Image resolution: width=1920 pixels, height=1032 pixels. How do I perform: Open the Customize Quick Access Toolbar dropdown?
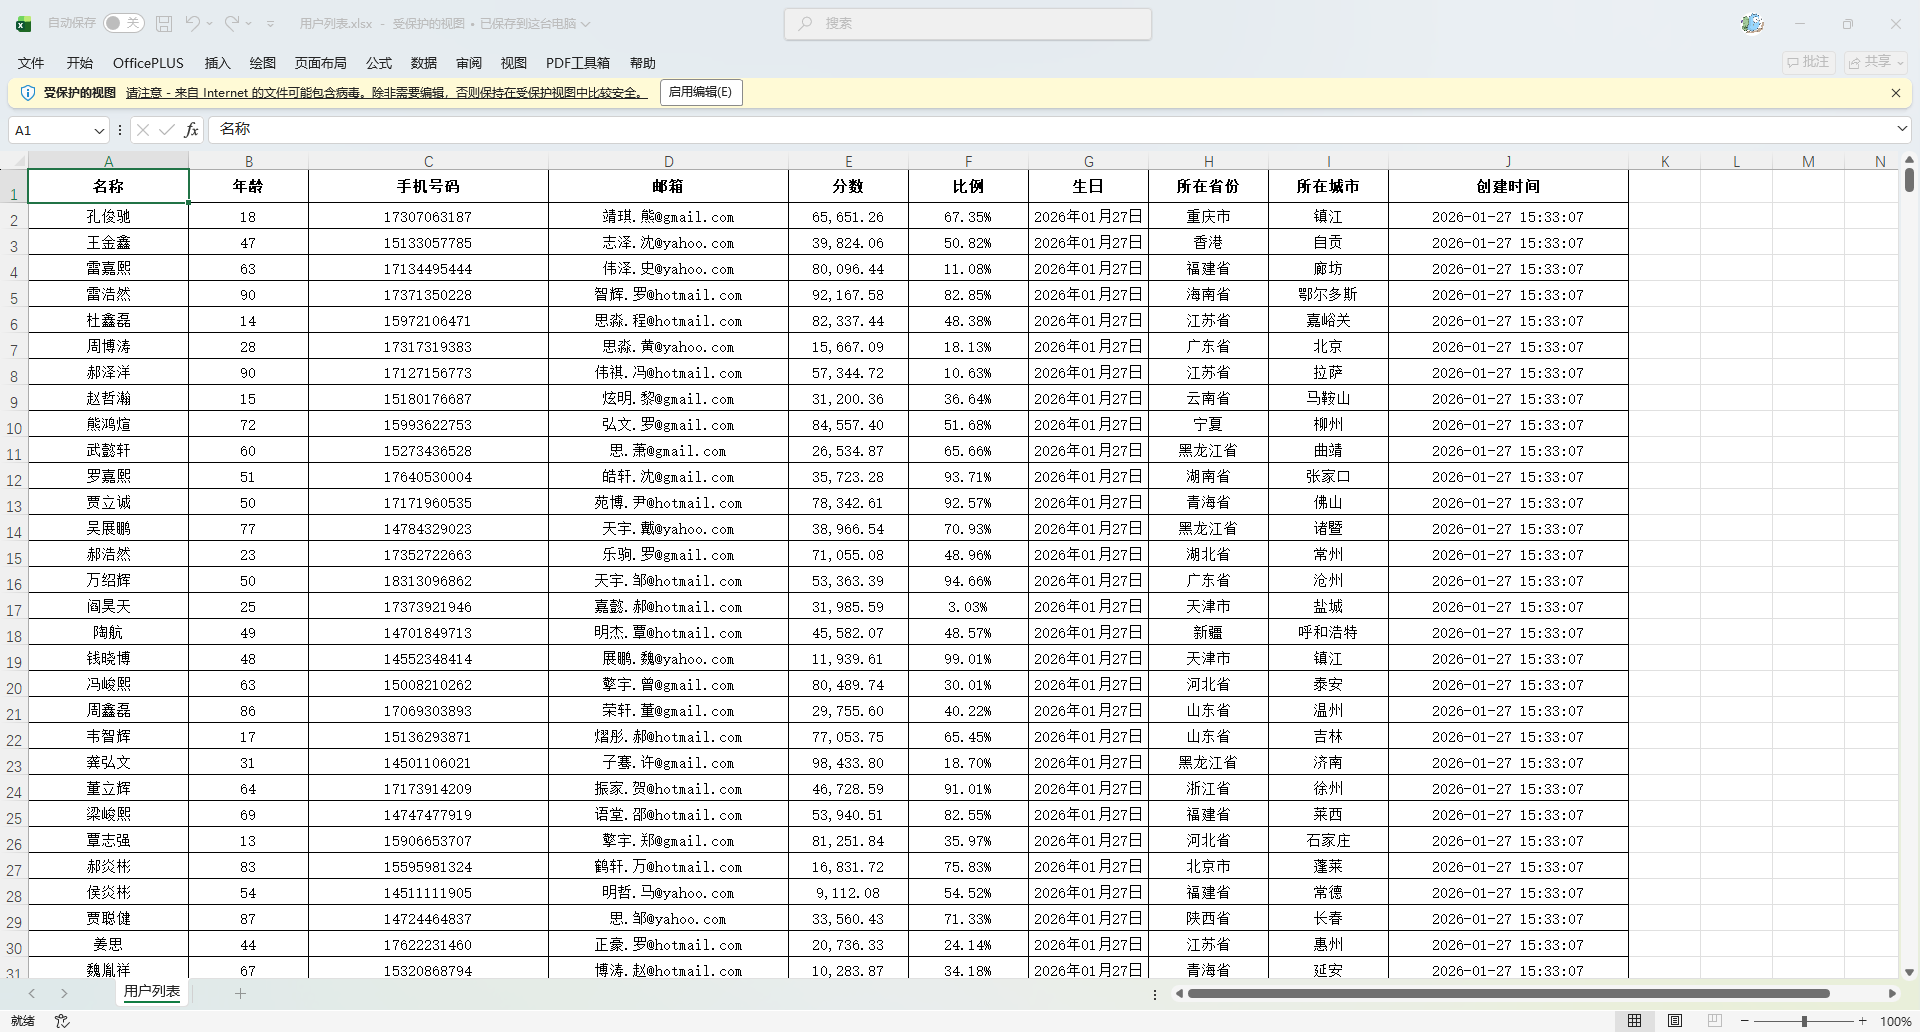coord(270,23)
